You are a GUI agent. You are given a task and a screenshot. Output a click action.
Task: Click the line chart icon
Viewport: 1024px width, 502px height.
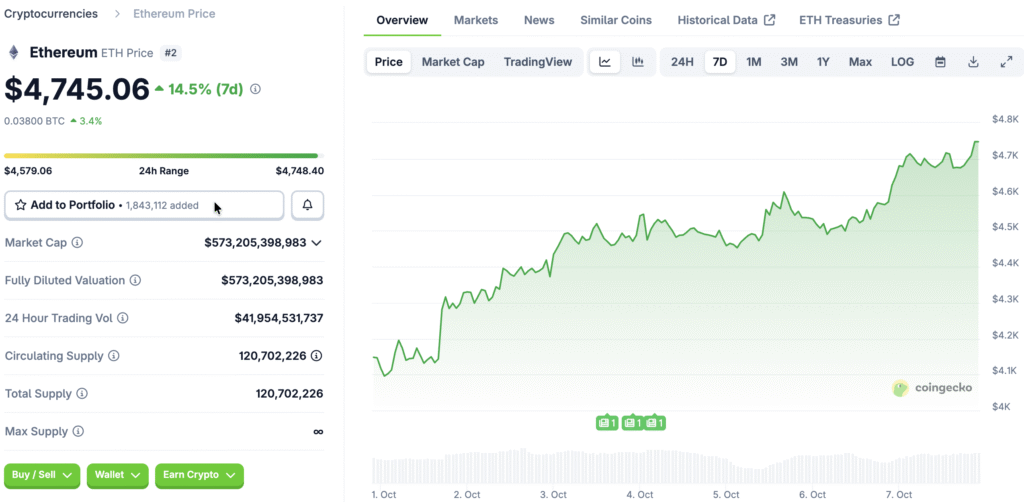point(605,62)
